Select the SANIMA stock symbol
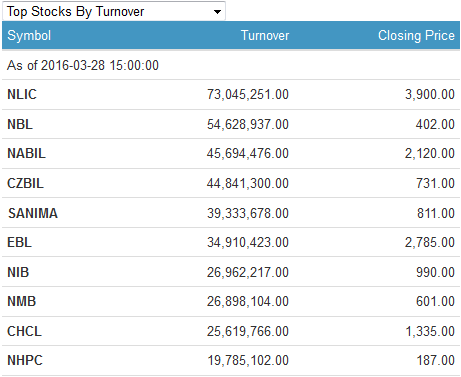The width and height of the screenshot is (461, 377). point(33,213)
